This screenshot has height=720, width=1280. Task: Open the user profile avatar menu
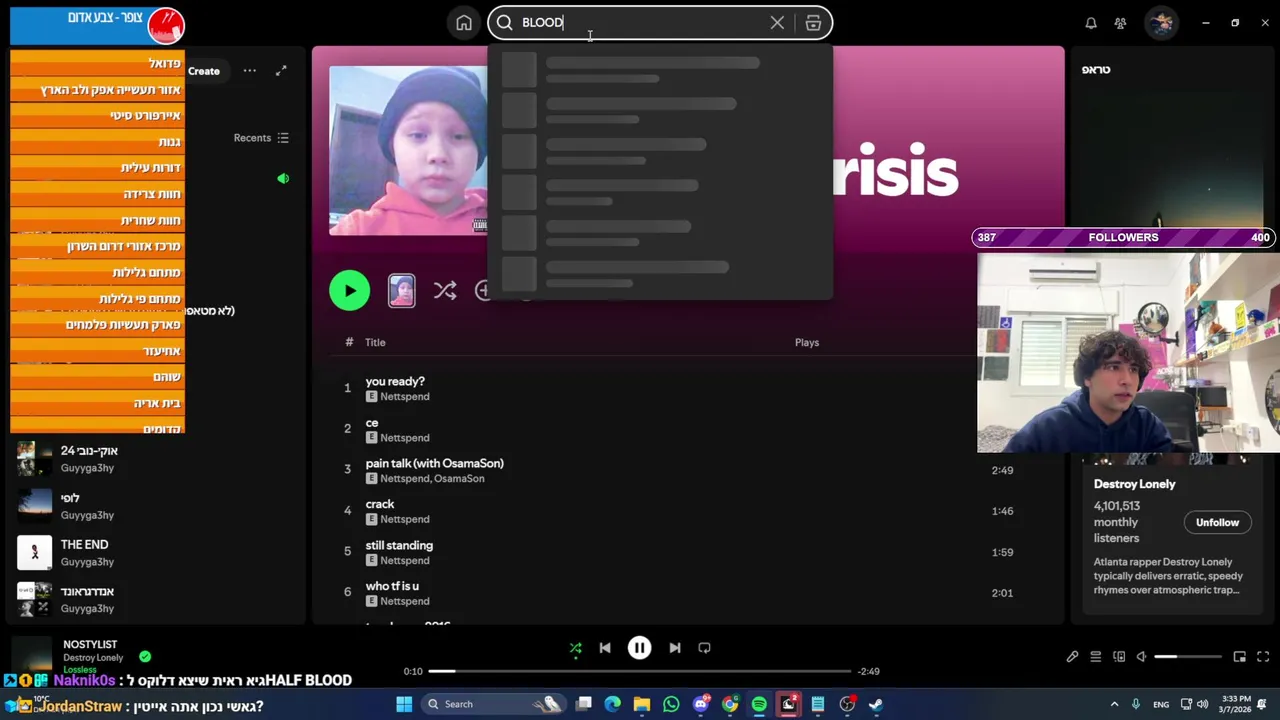(x=1161, y=23)
